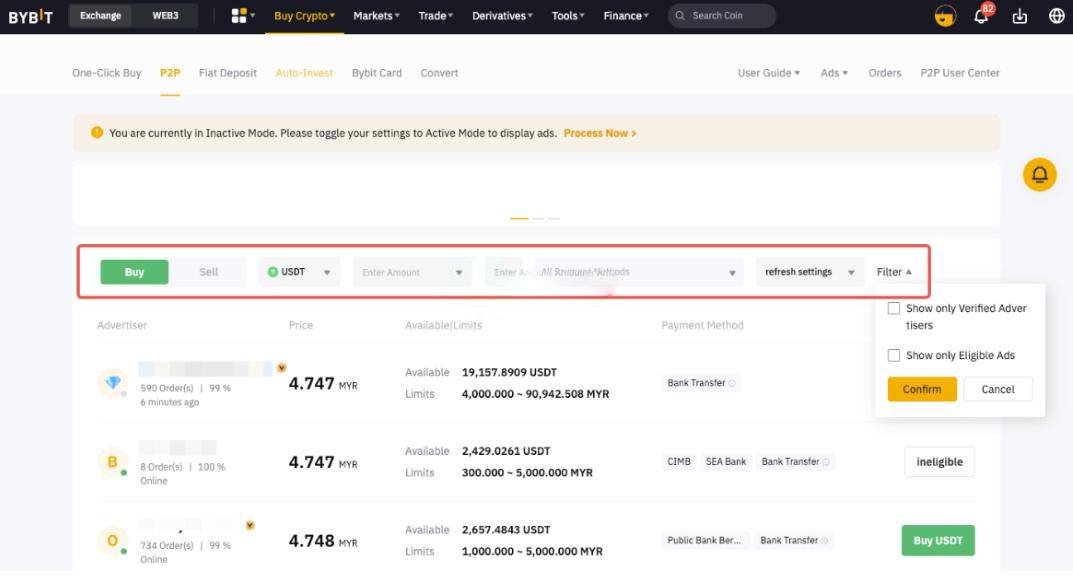
Task: Click the Search Coin magnifier icon
Action: [679, 15]
